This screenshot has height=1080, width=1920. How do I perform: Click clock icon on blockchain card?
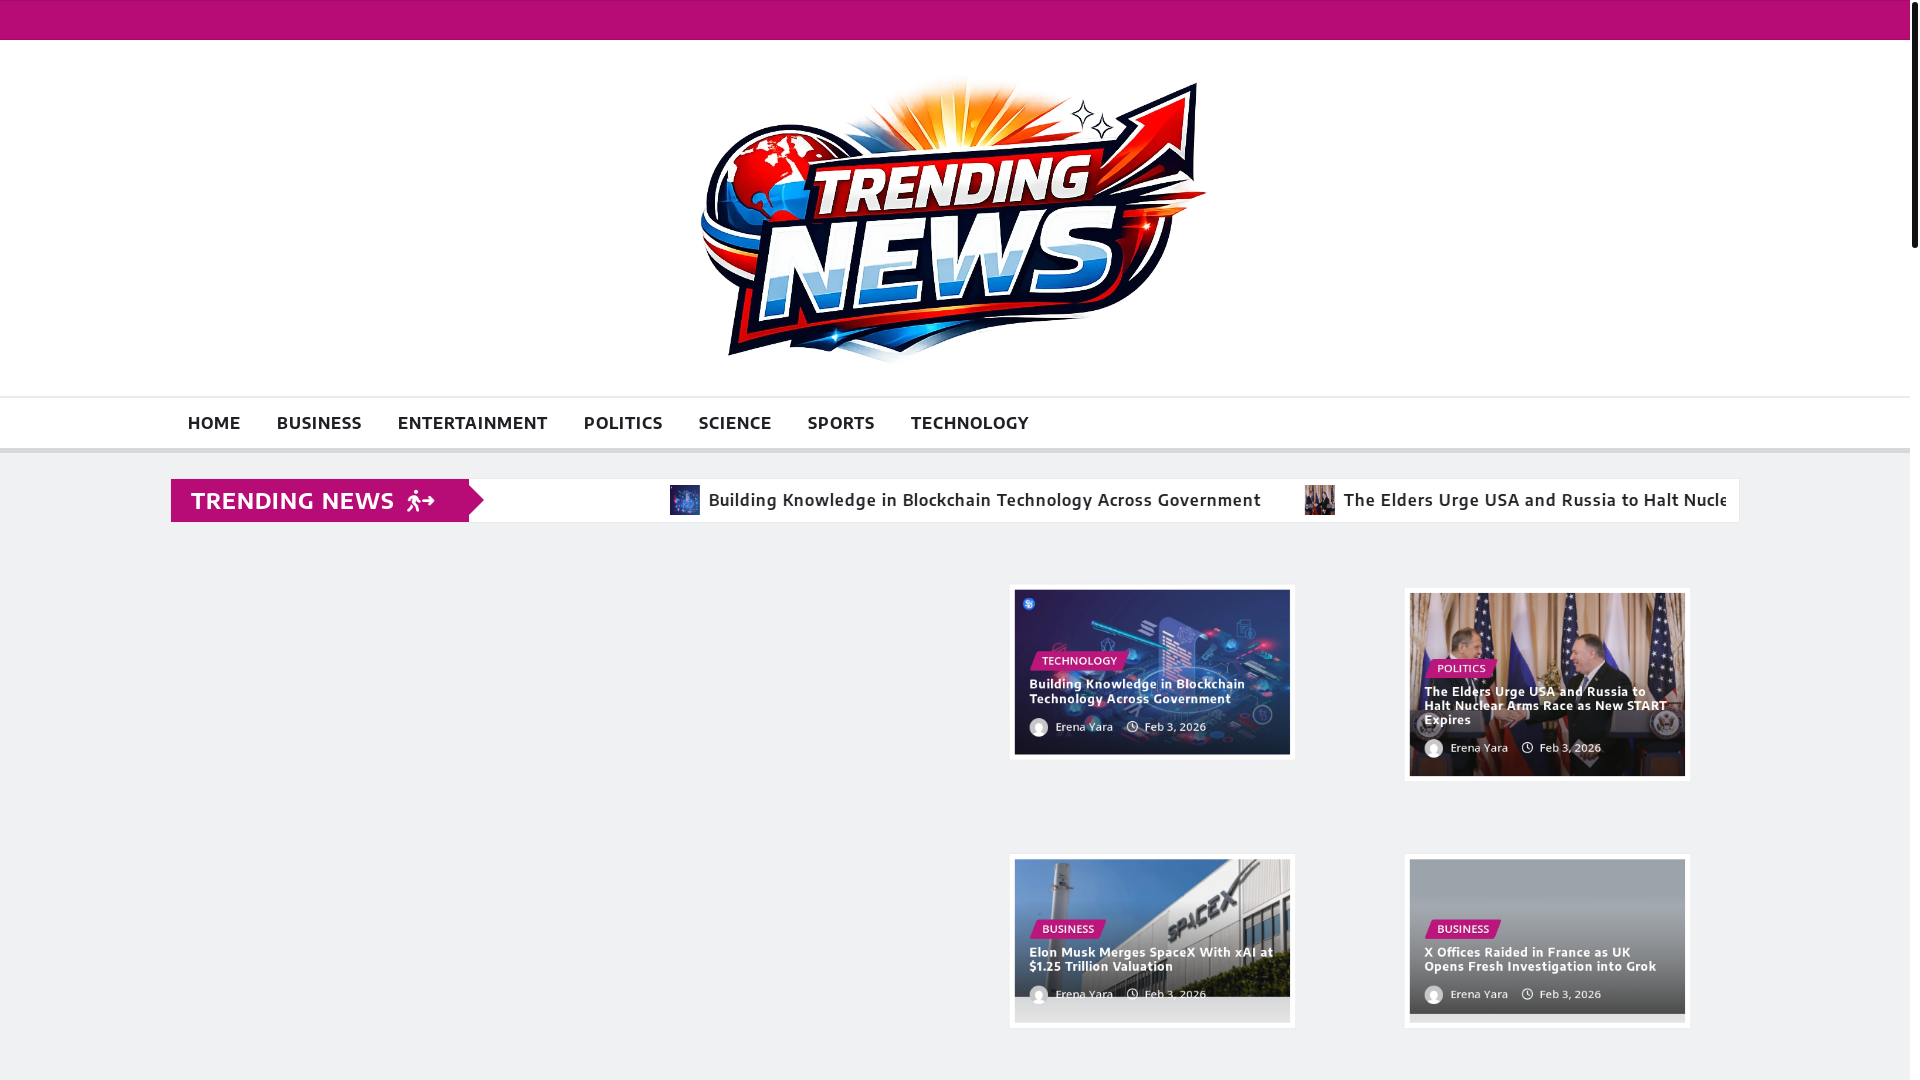coord(1133,727)
